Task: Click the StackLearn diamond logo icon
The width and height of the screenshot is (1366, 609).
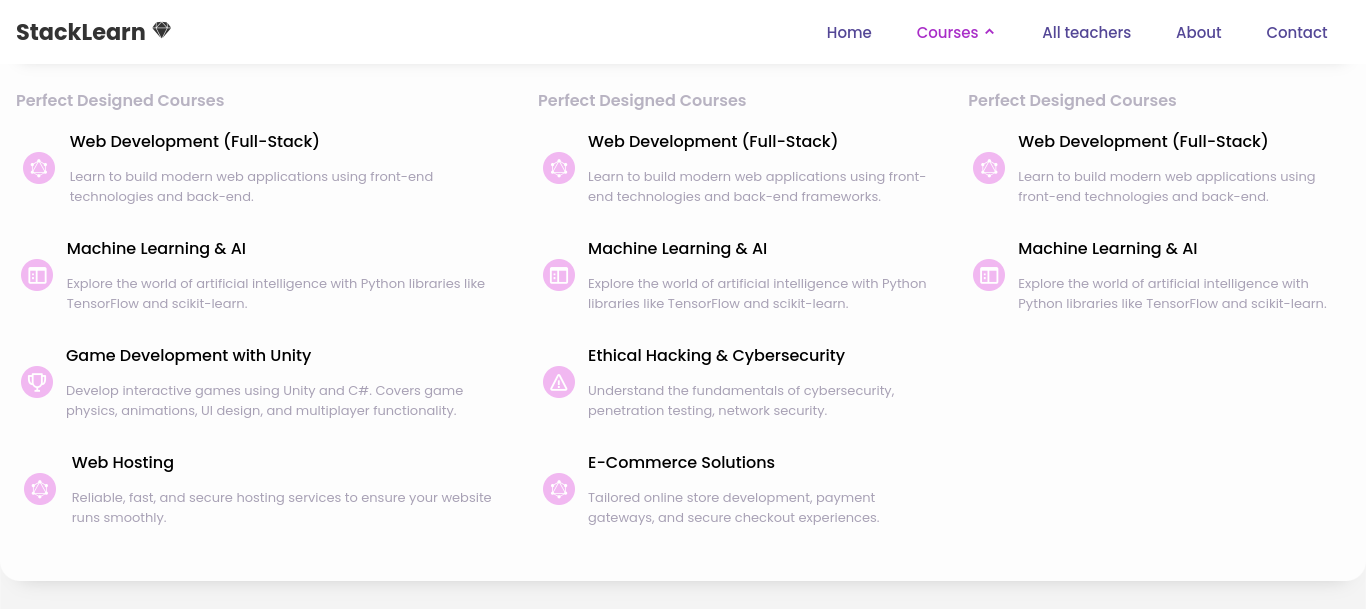Action: [162, 31]
